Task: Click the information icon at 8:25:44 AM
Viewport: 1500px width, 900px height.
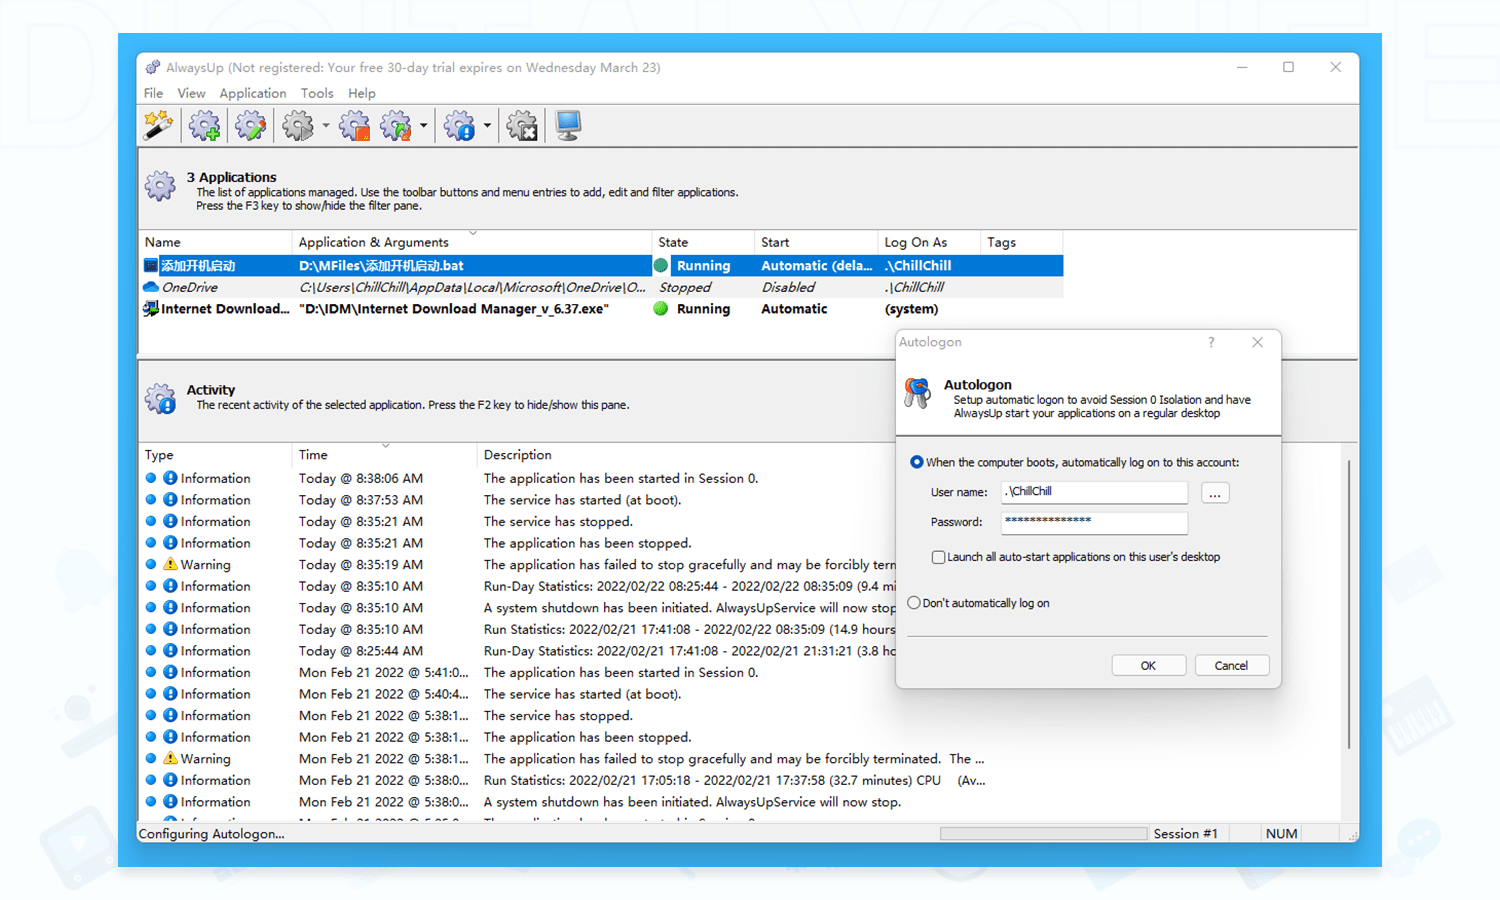Action: pyautogui.click(x=170, y=650)
